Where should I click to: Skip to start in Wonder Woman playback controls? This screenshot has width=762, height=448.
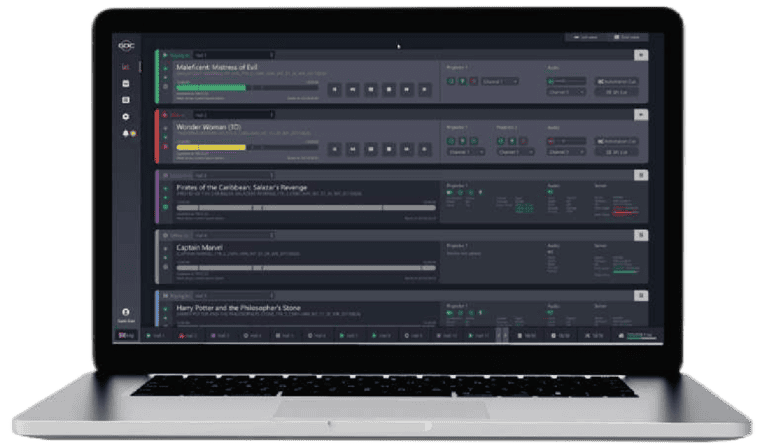click(x=334, y=149)
